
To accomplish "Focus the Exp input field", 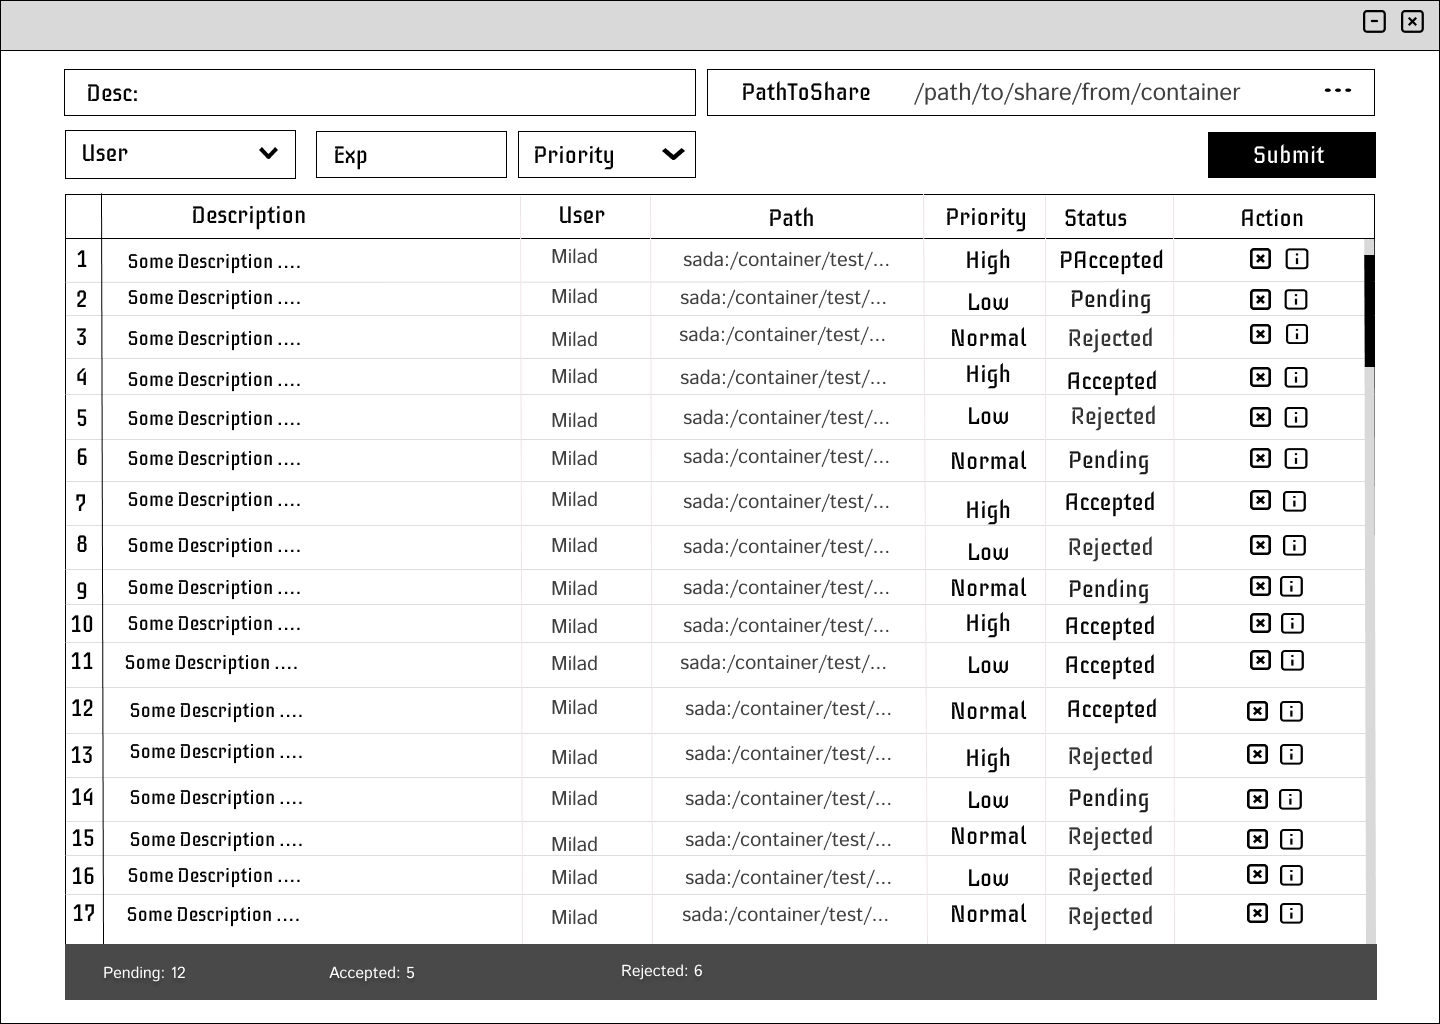I will [x=411, y=155].
